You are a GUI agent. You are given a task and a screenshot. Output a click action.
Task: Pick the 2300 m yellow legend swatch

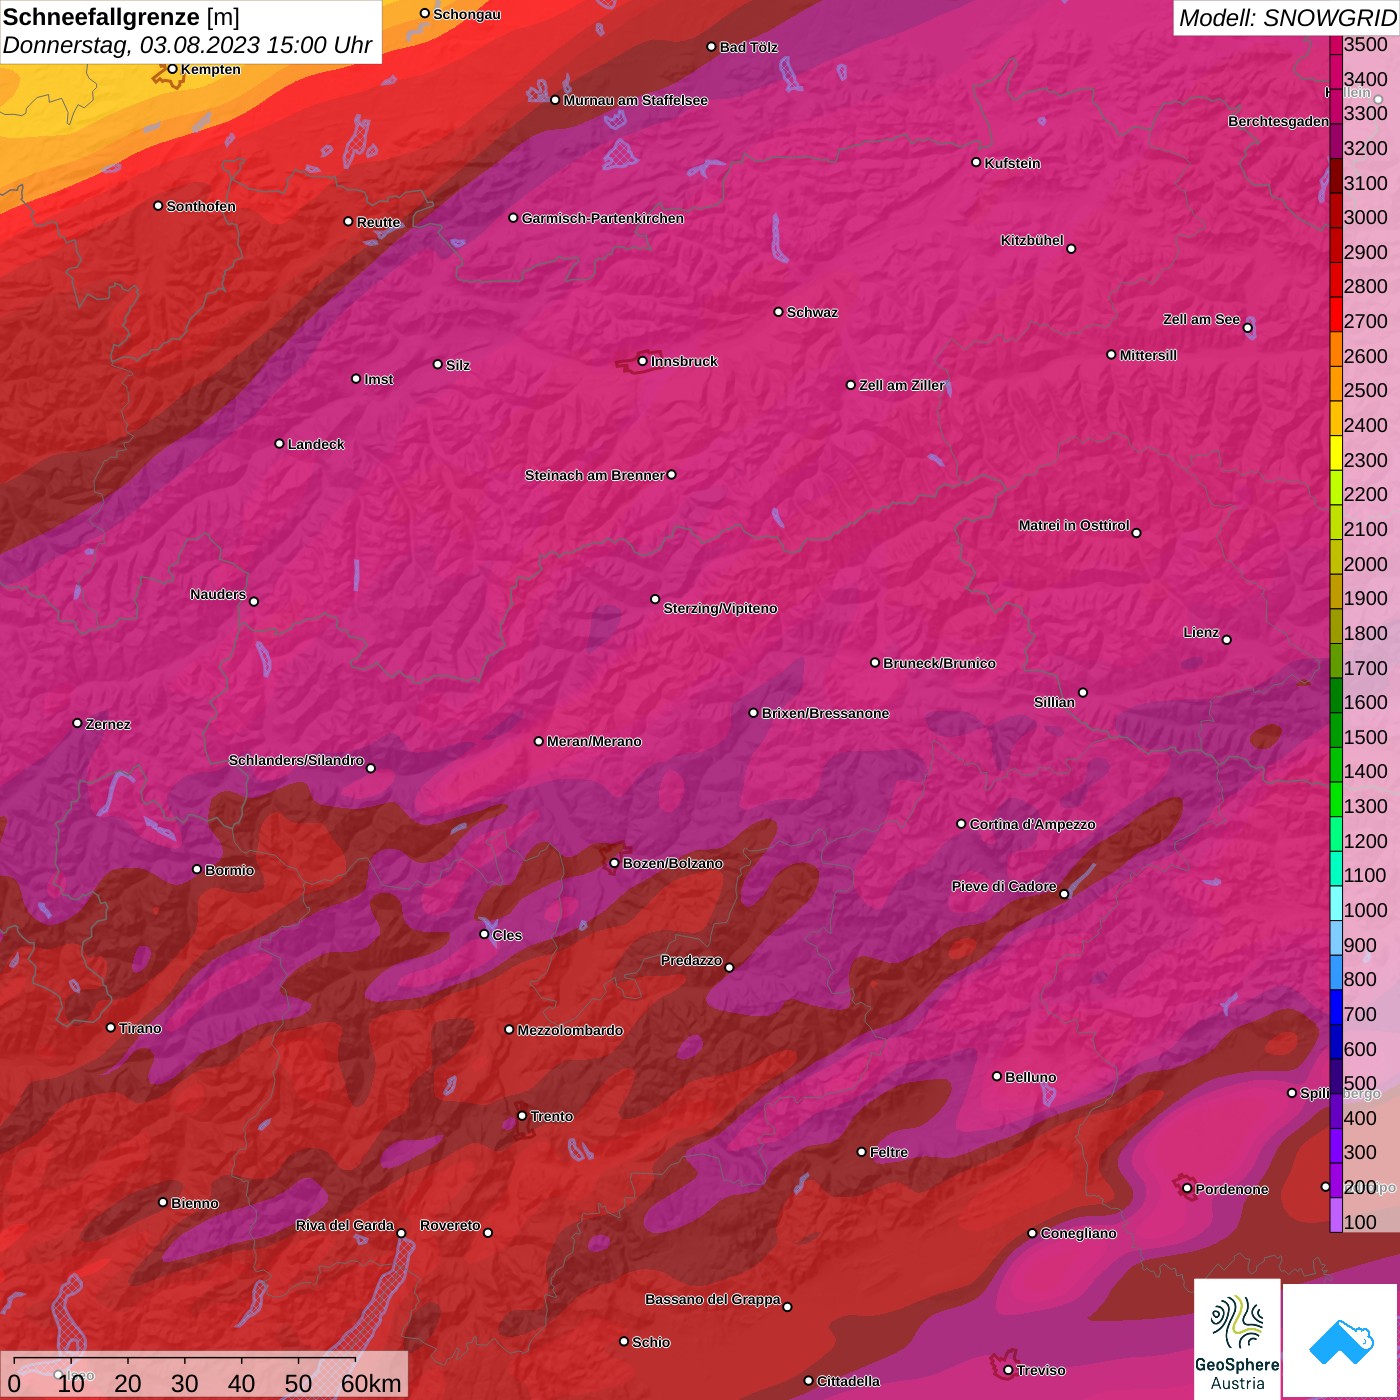pyautogui.click(x=1336, y=453)
